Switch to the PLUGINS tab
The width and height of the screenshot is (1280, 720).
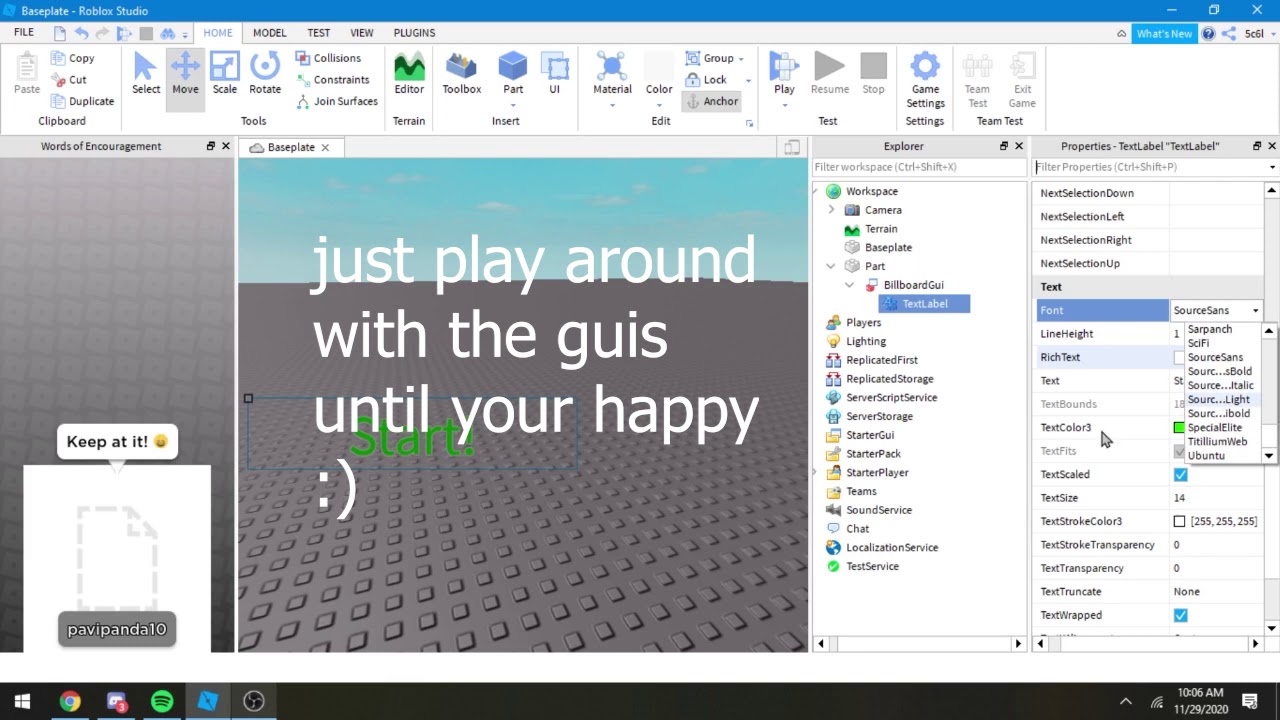[414, 33]
